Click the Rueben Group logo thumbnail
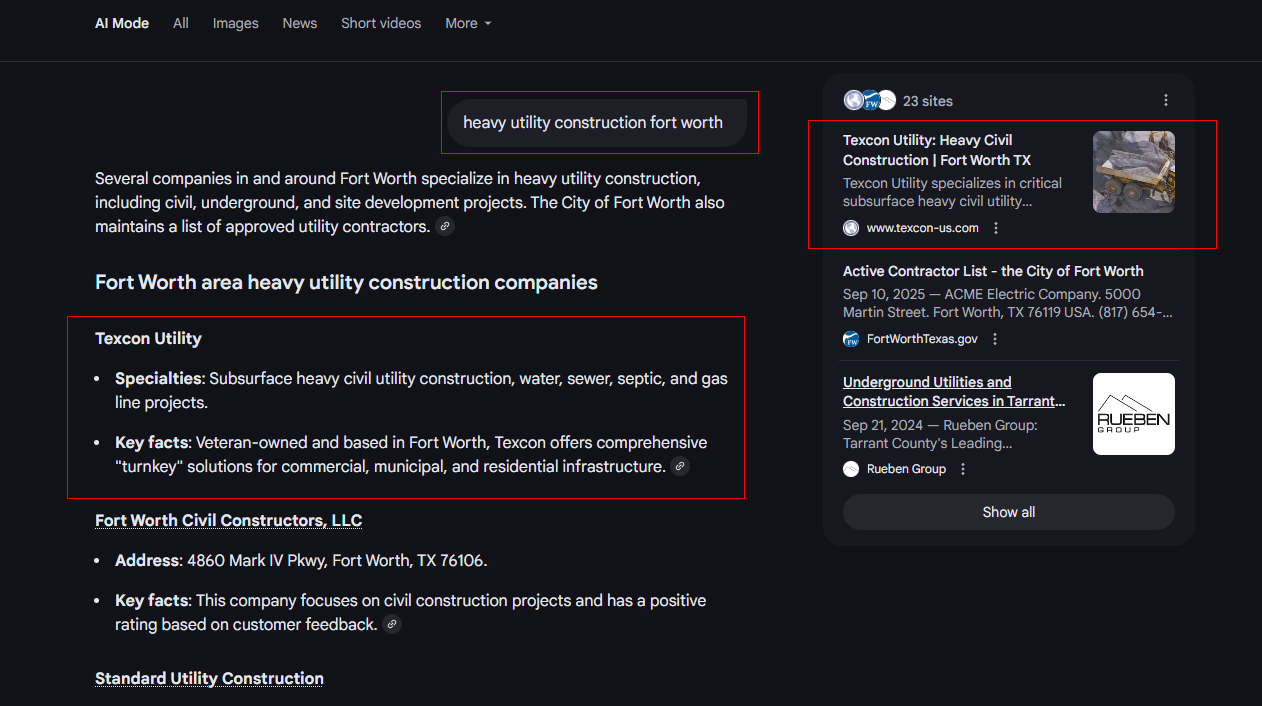 (1133, 414)
